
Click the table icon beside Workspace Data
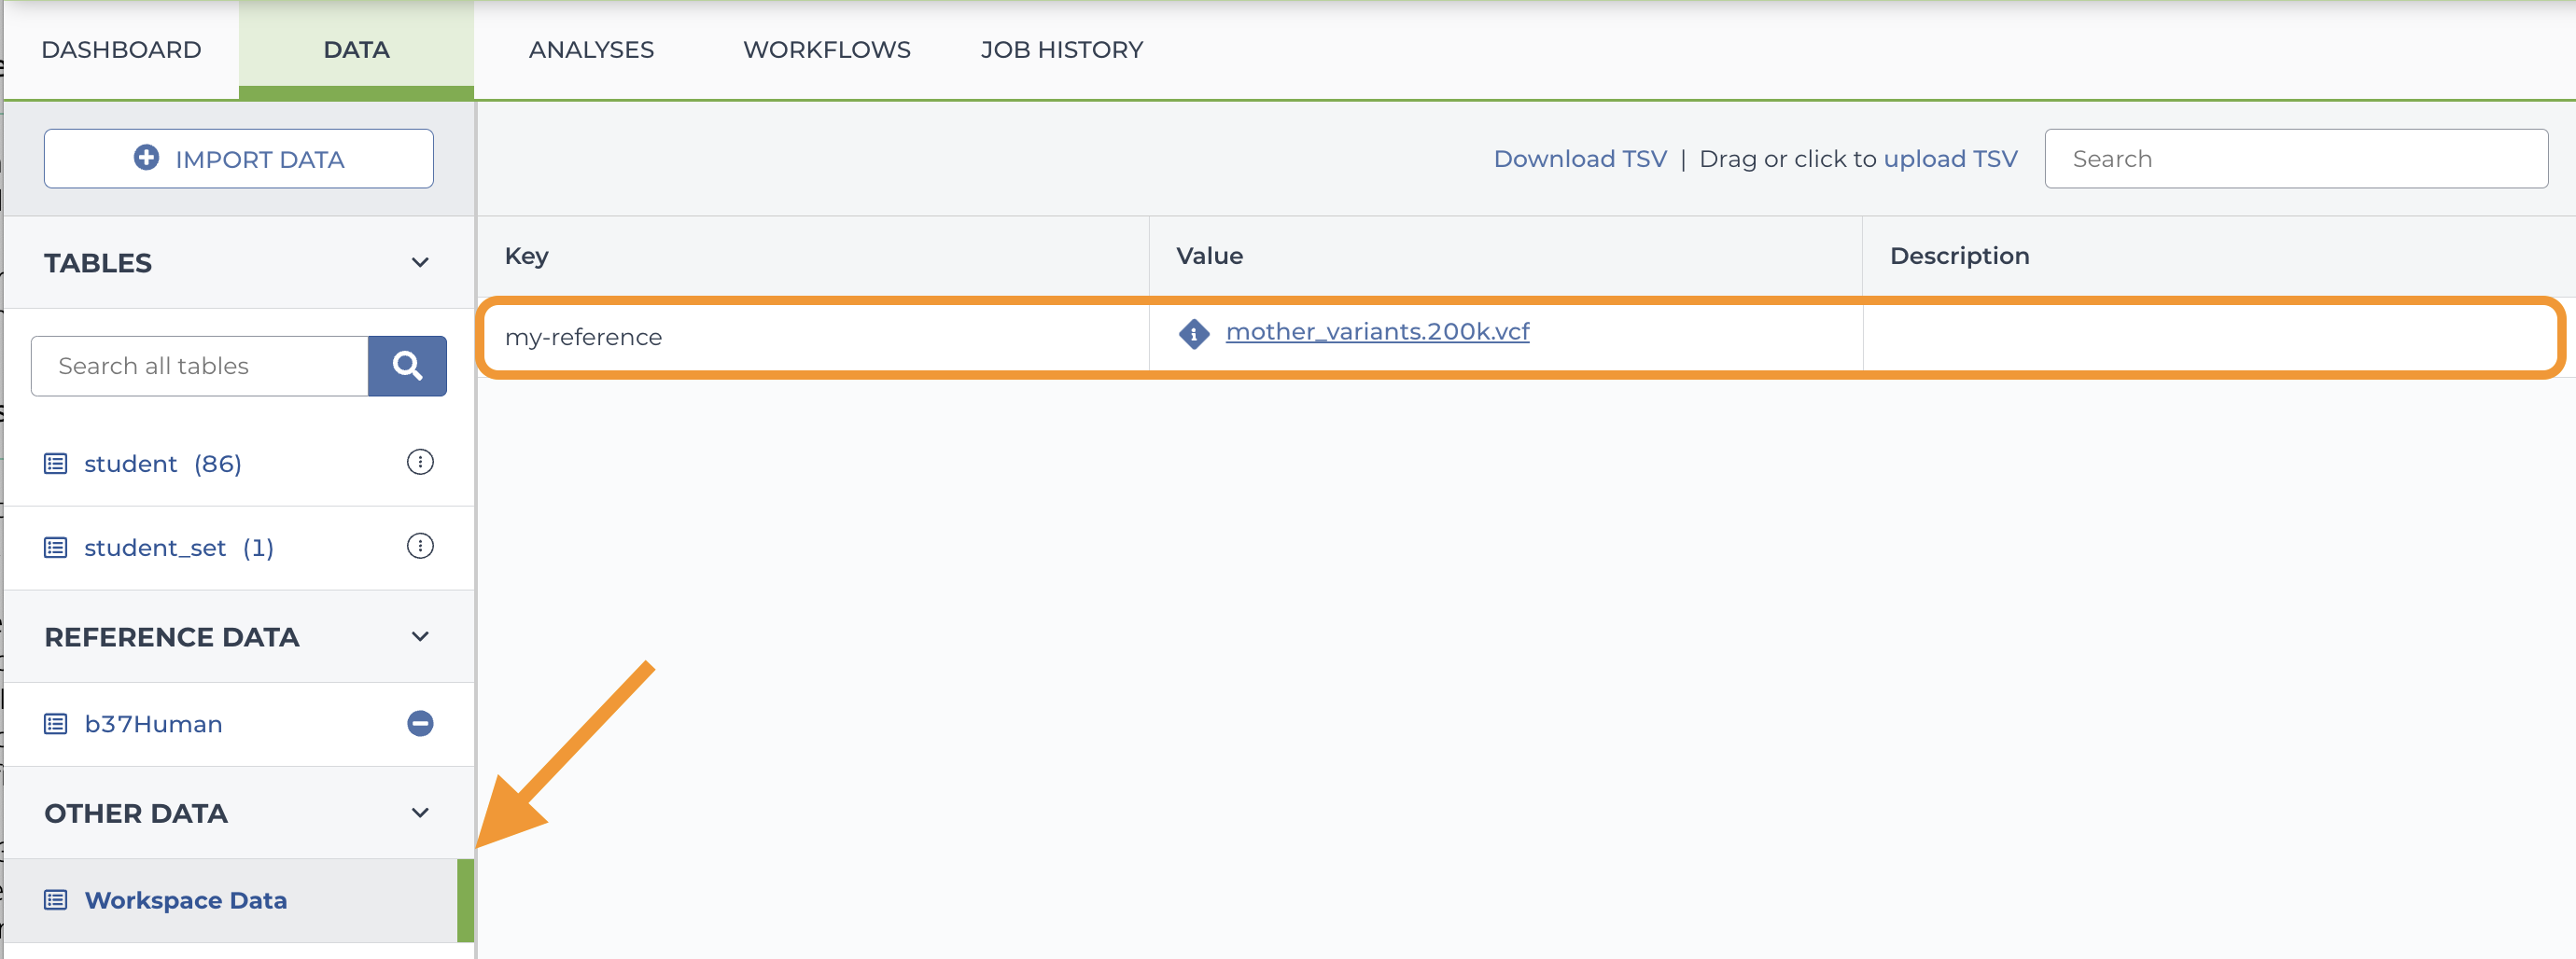(56, 900)
